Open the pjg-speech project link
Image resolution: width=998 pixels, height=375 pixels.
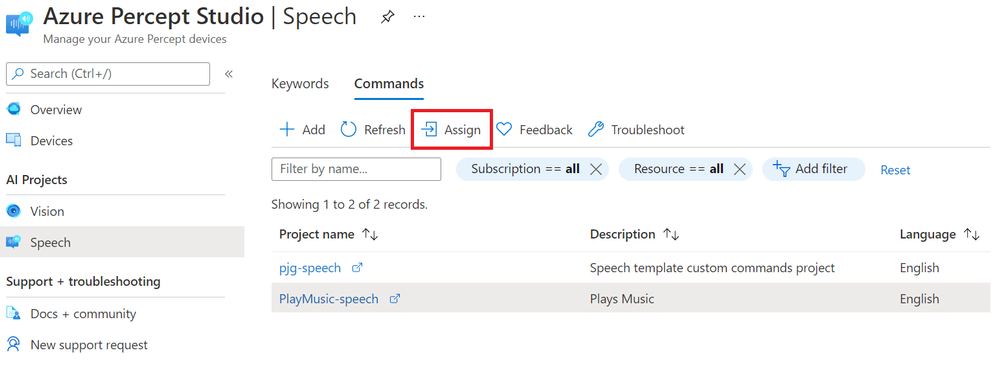tap(310, 268)
